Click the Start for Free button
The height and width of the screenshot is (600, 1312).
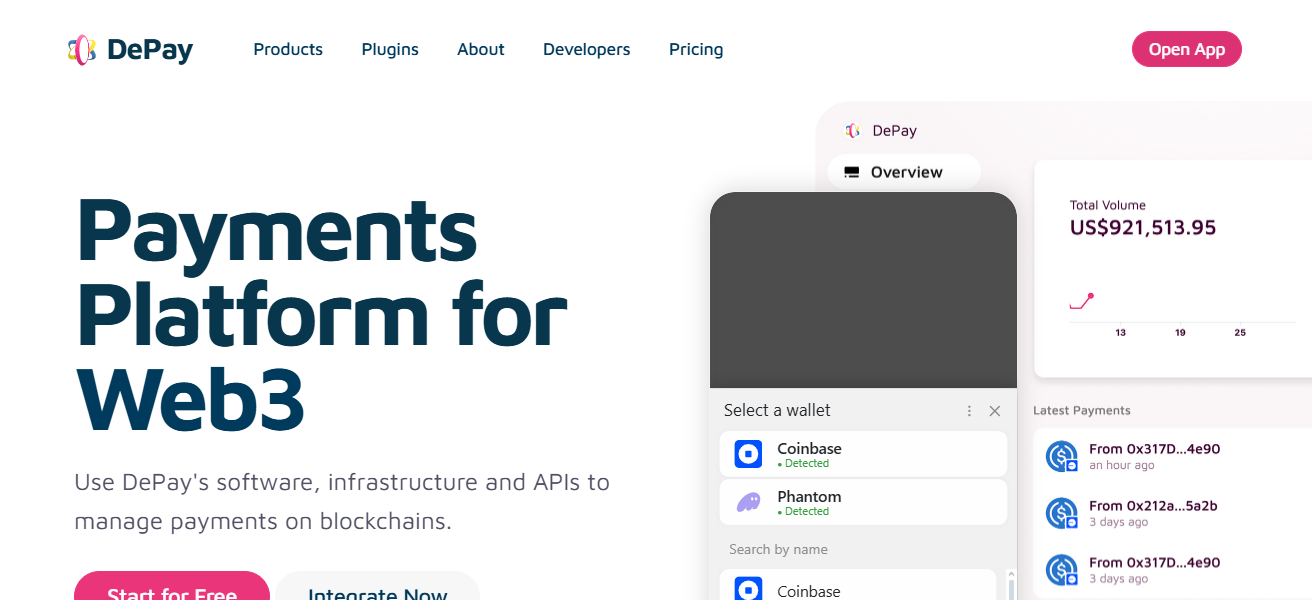point(172,588)
